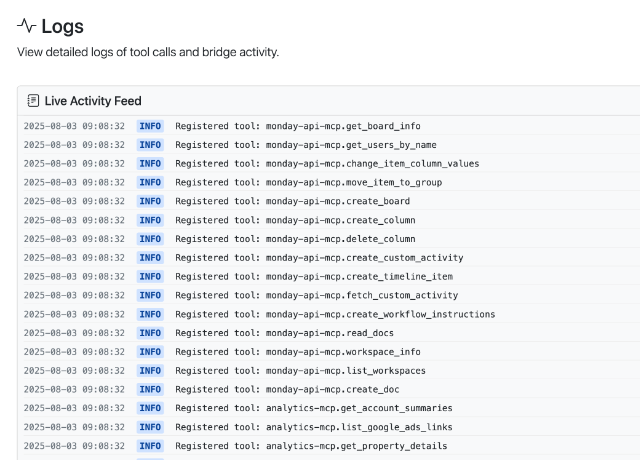This screenshot has height=460, width=640.
Task: Click log row for get_board_info tool
Action: [x=329, y=126]
